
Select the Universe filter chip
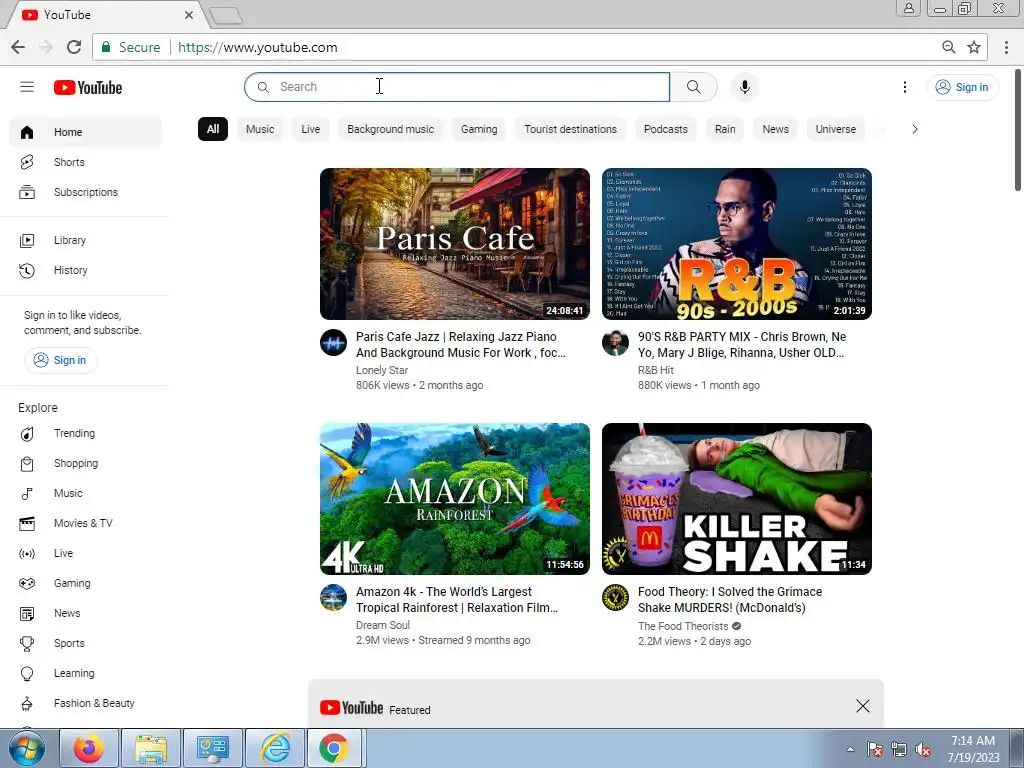[x=836, y=129]
